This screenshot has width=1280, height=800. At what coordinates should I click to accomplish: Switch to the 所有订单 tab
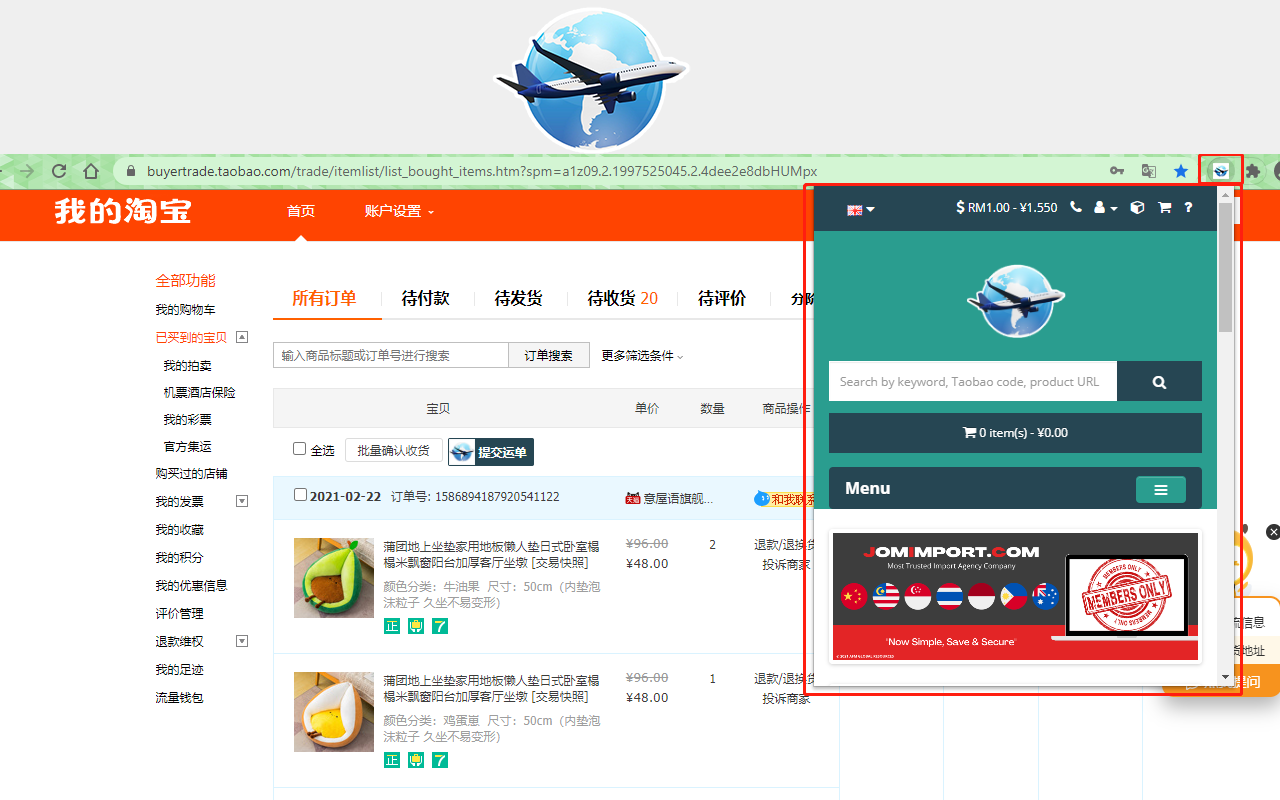324,298
